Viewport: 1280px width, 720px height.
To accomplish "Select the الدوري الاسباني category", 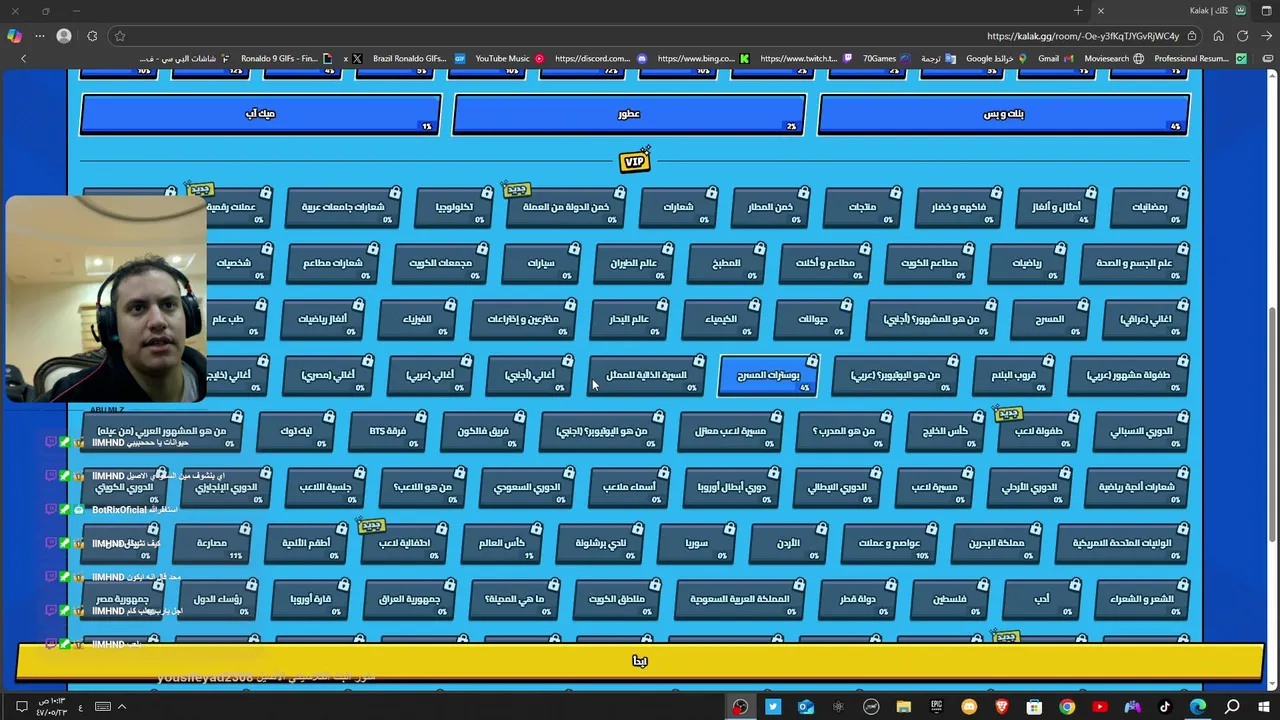I will (1141, 432).
